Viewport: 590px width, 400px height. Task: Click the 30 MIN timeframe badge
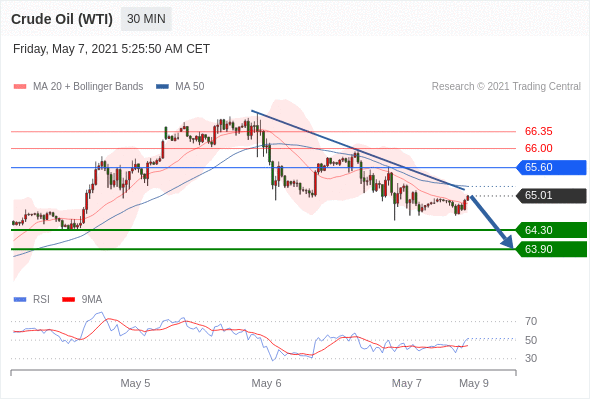(146, 19)
